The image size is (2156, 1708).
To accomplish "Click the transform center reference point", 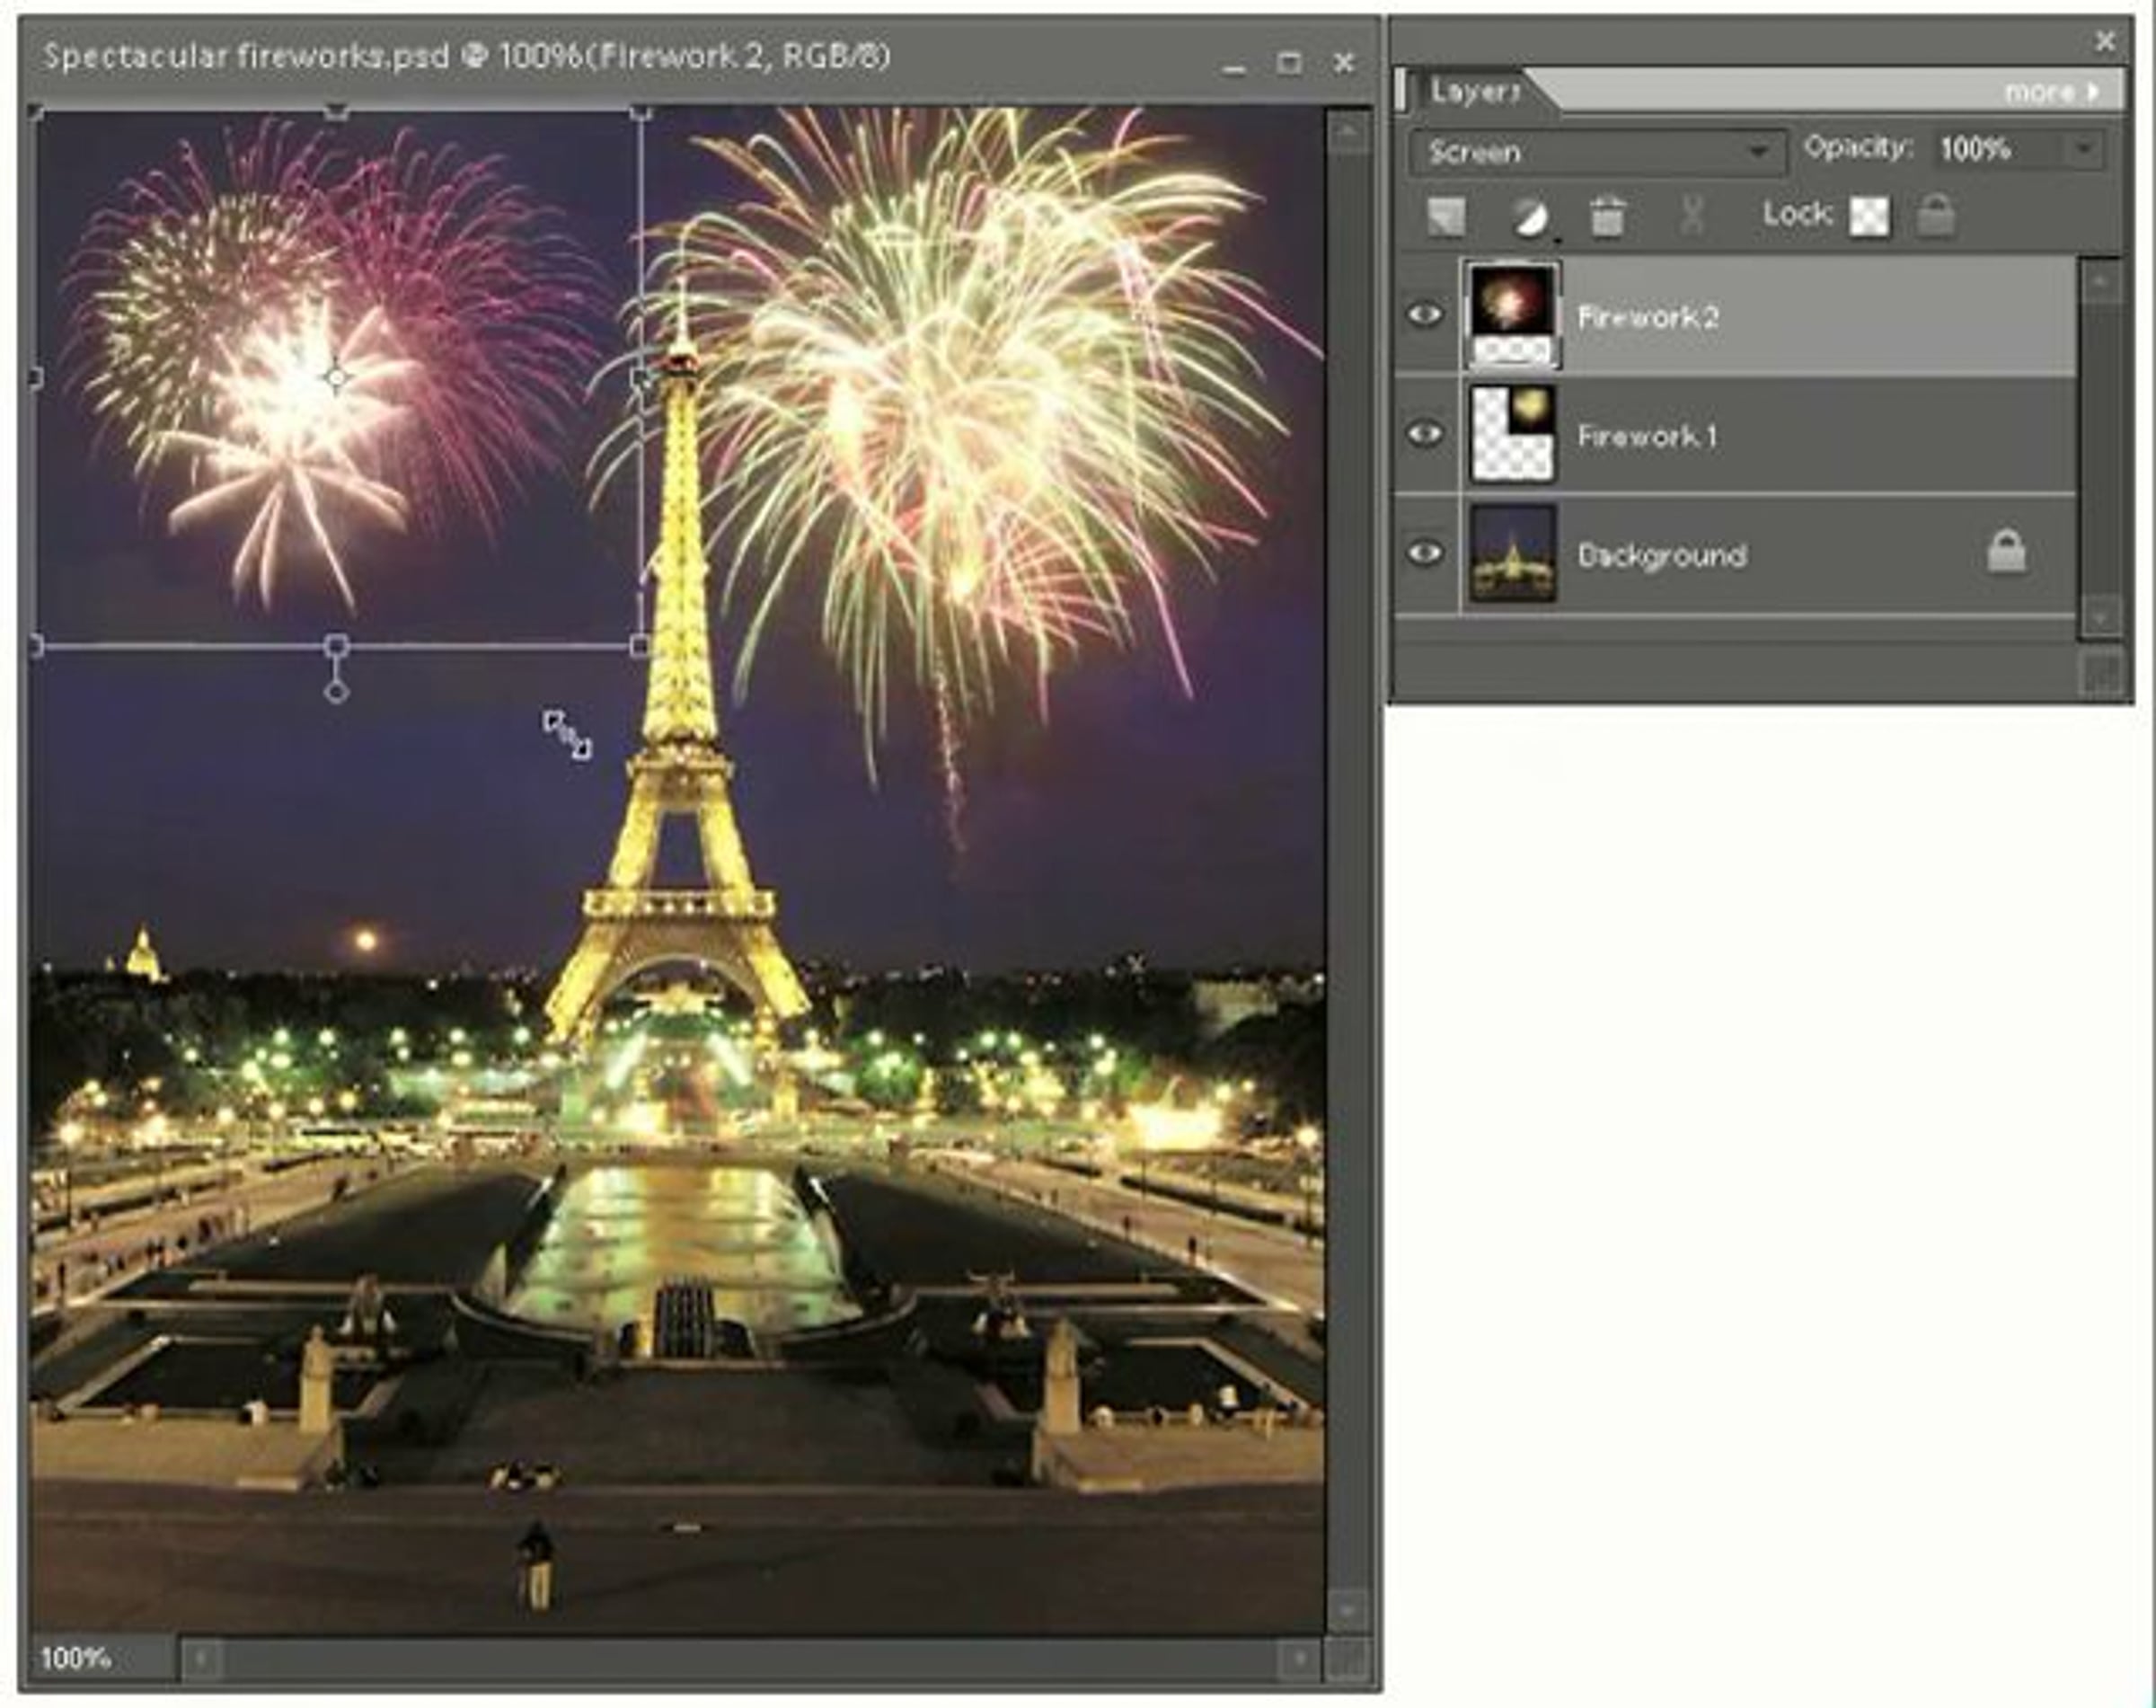I will pos(336,378).
